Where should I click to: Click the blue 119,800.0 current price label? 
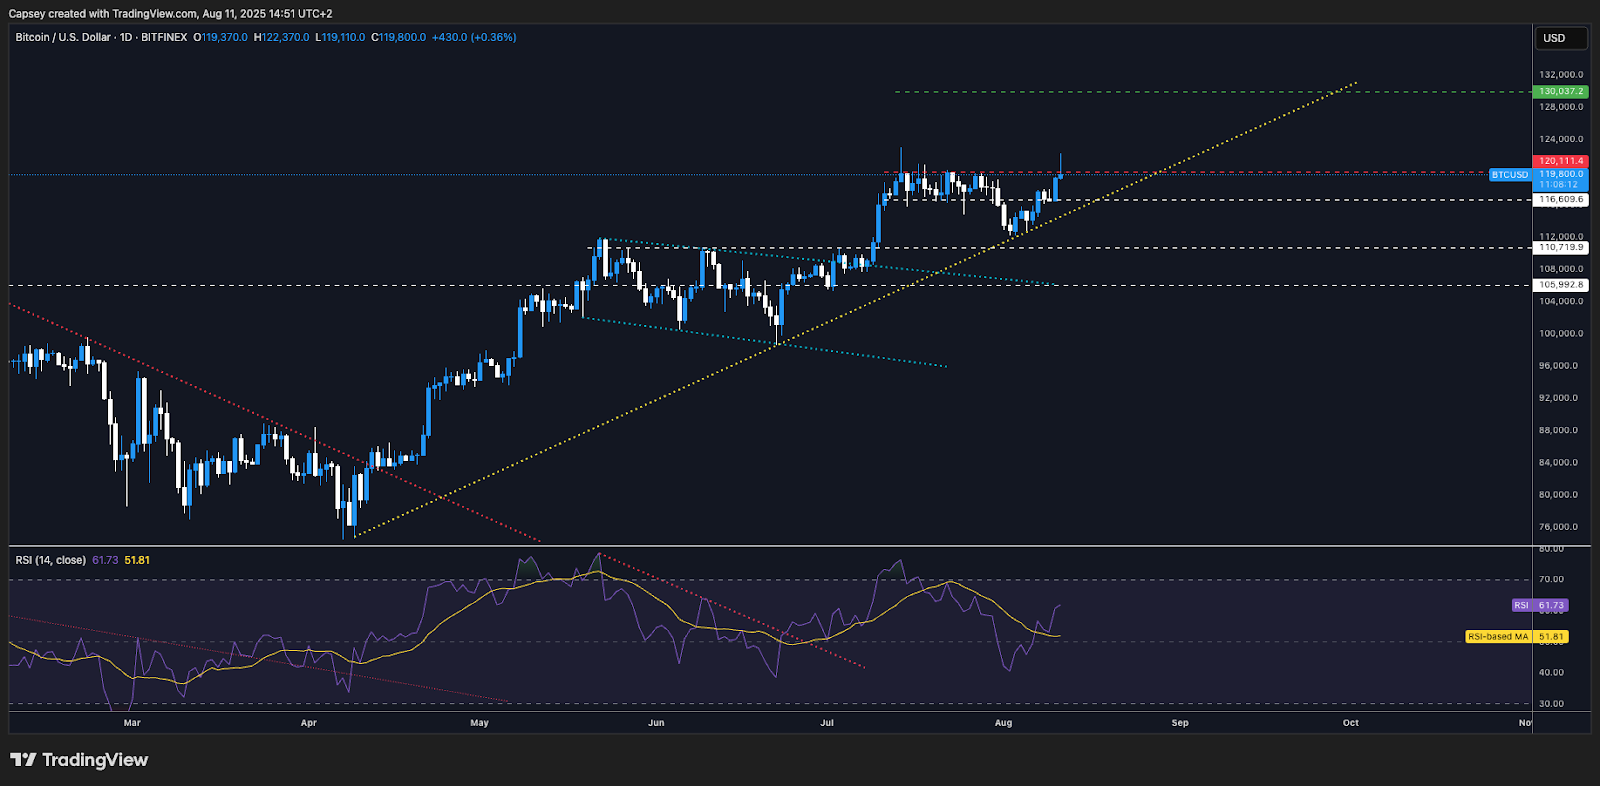(1560, 174)
